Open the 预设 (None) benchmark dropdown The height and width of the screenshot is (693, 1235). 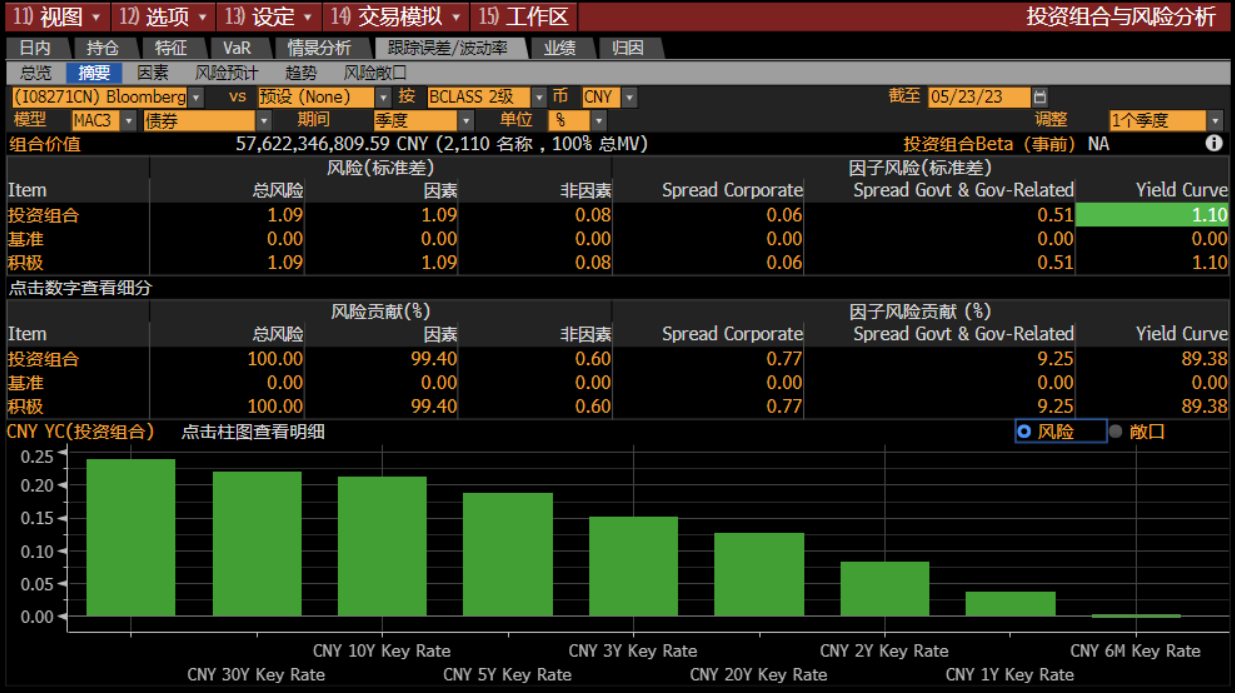tap(383, 97)
